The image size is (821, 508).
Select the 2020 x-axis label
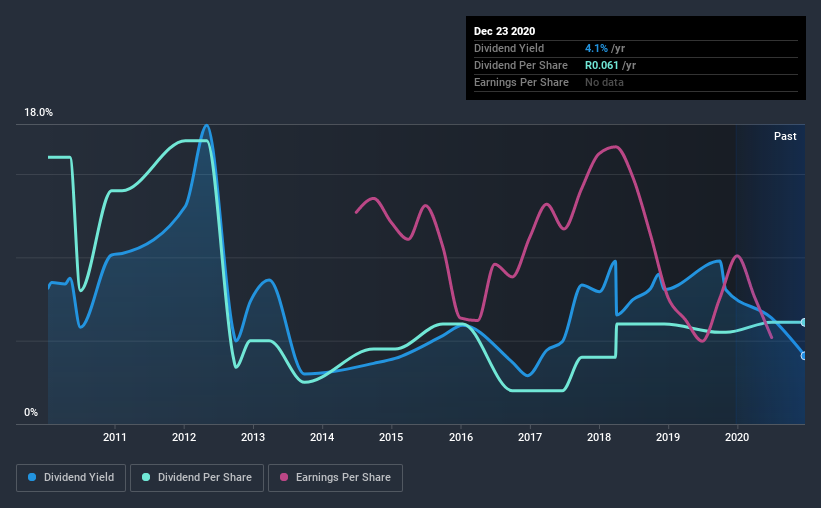tap(737, 437)
